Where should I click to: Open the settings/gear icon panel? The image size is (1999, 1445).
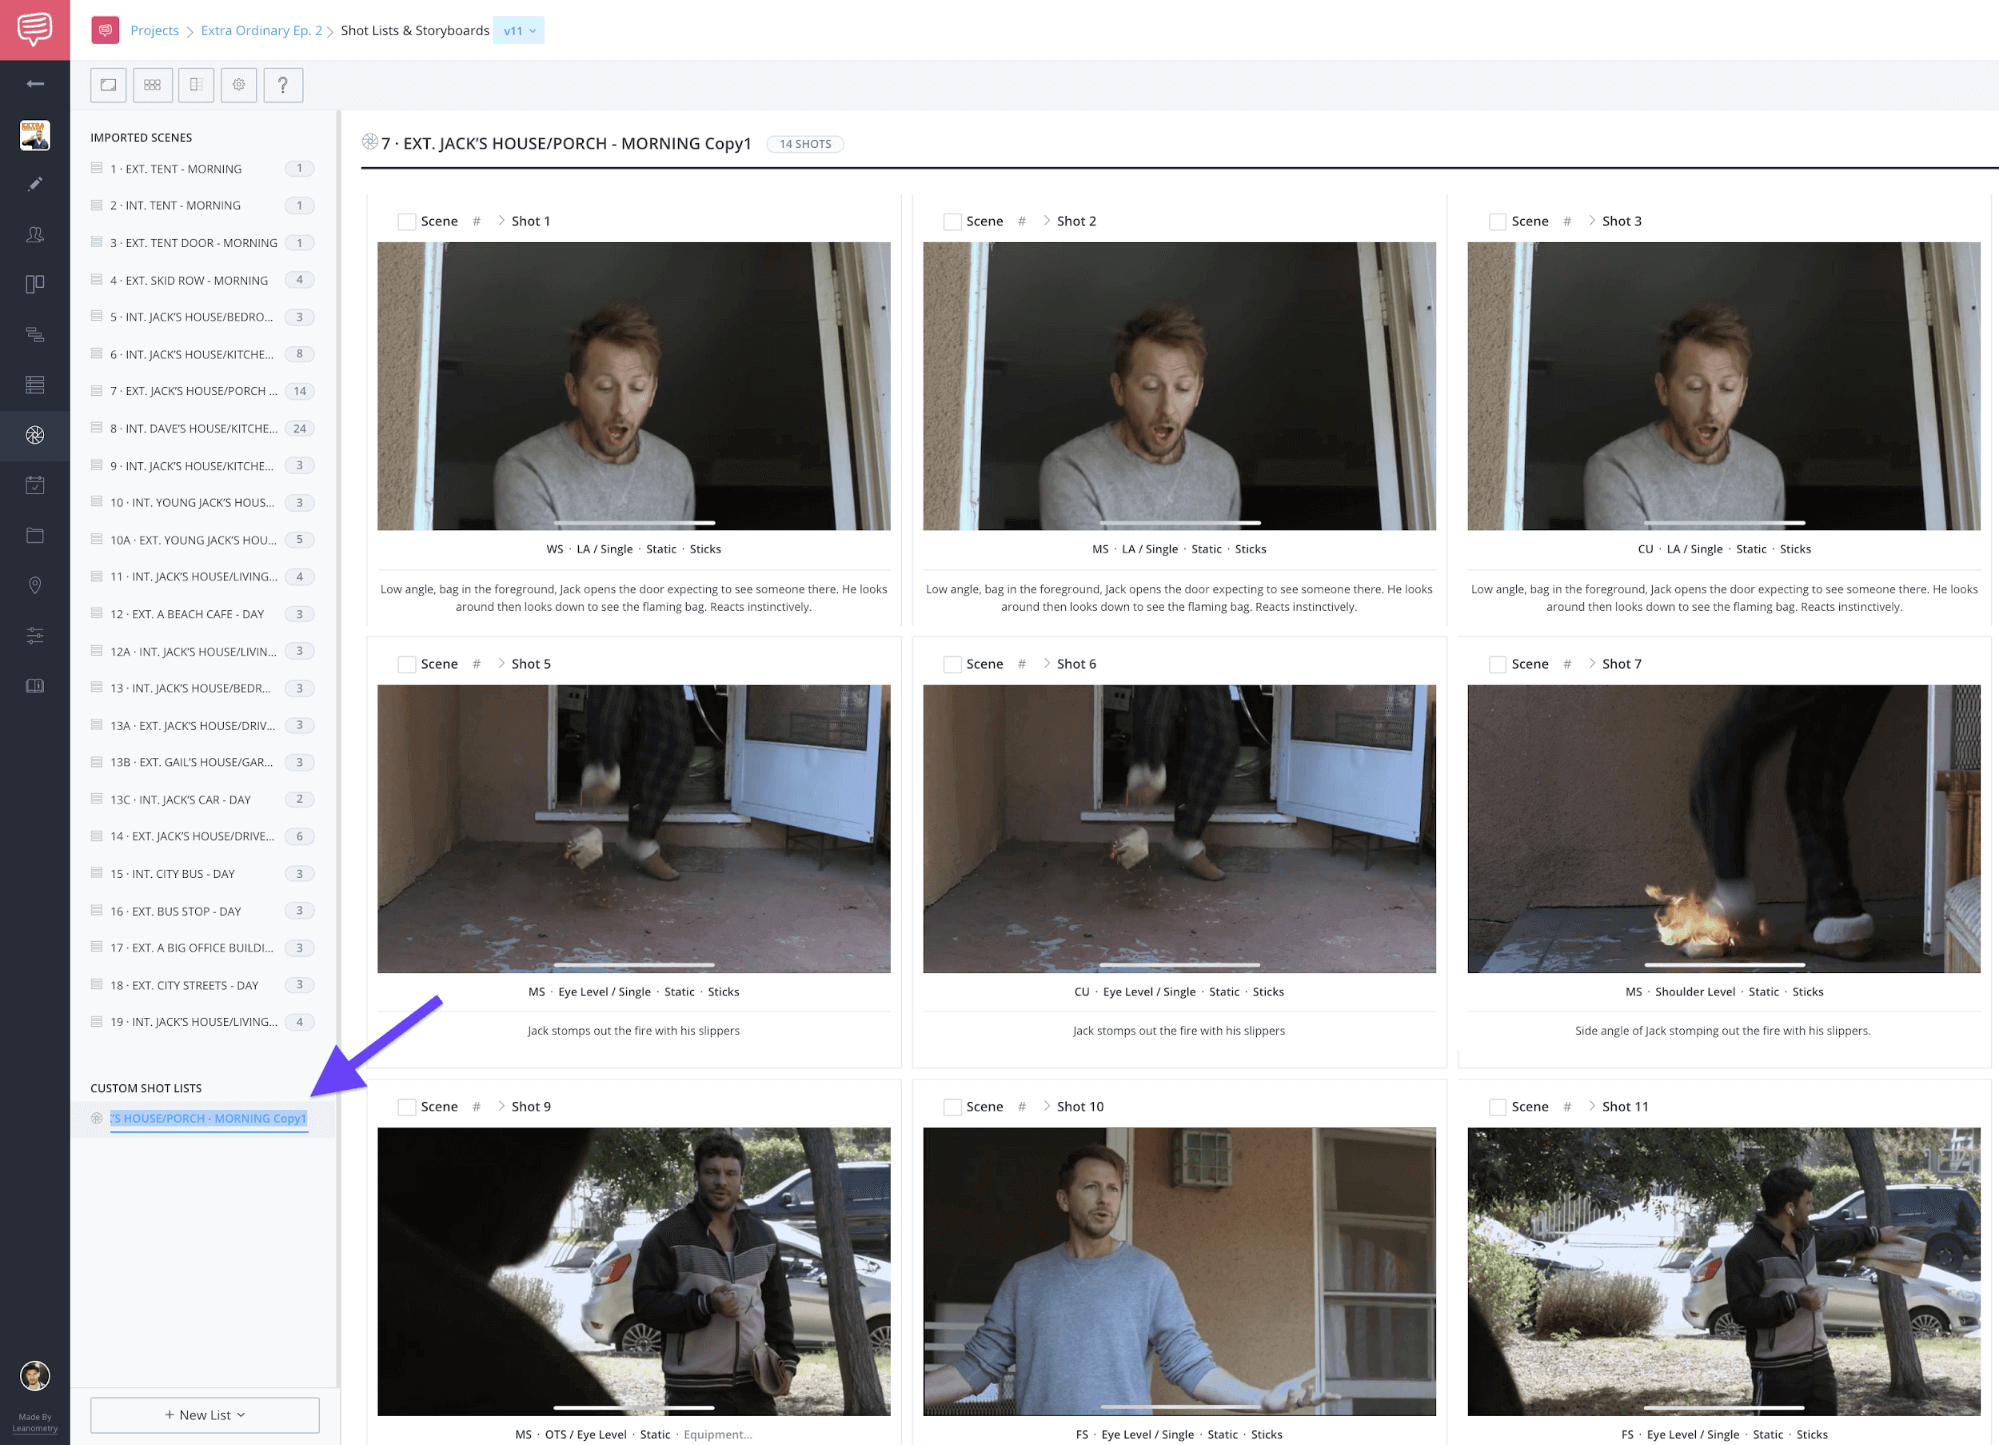[x=237, y=87]
